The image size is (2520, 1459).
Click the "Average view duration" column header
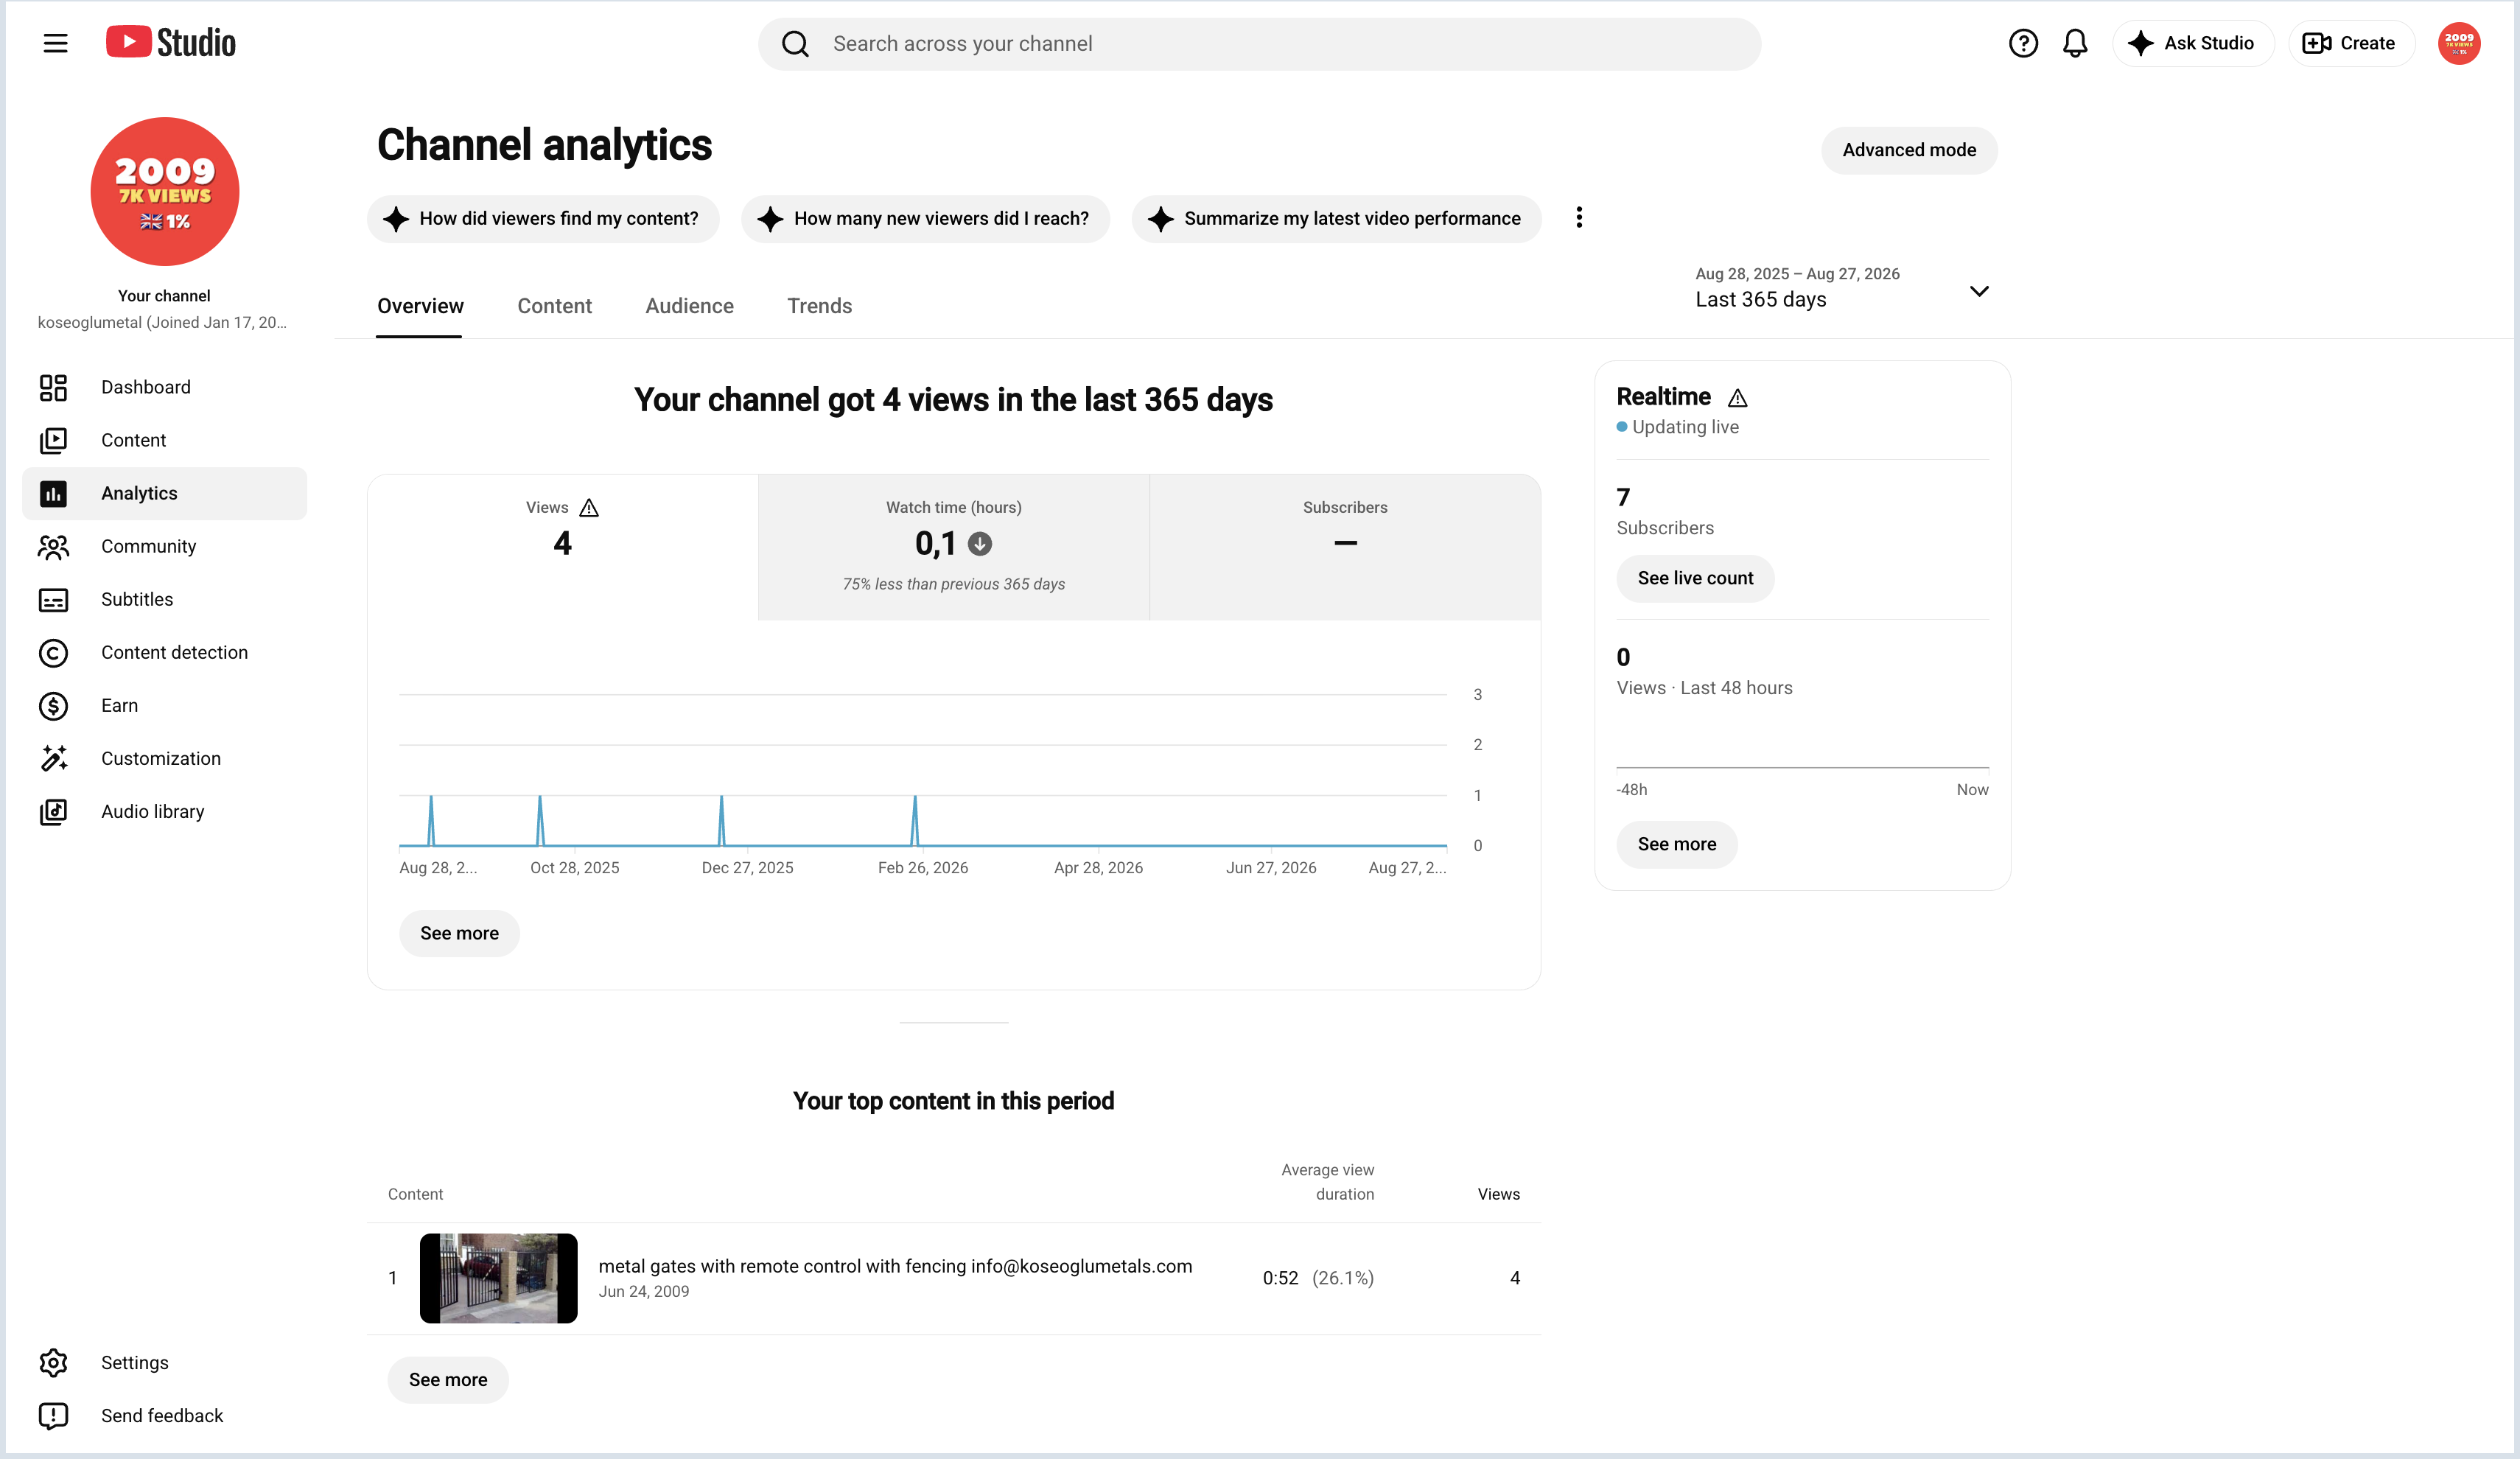coord(1327,1182)
